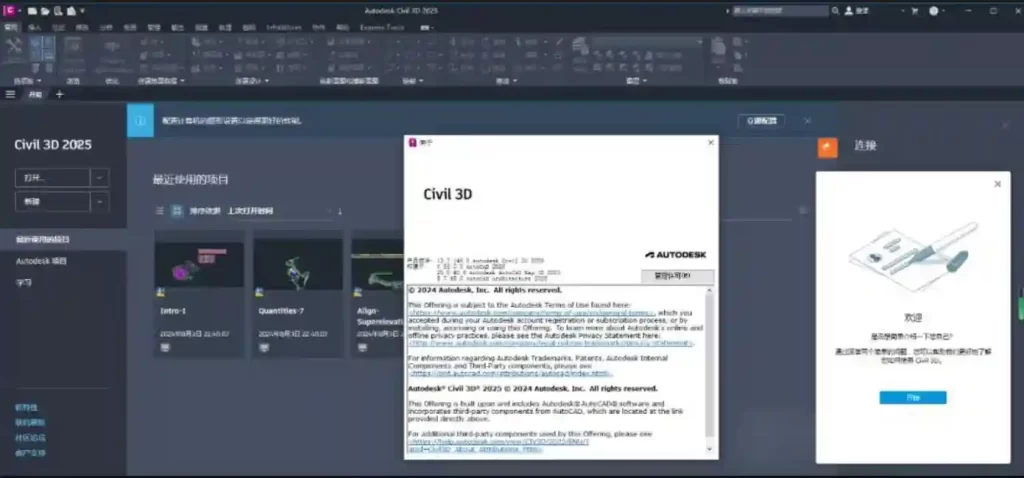Click the Civil 3D application menu logo
The height and width of the screenshot is (478, 1024).
click(x=11, y=10)
